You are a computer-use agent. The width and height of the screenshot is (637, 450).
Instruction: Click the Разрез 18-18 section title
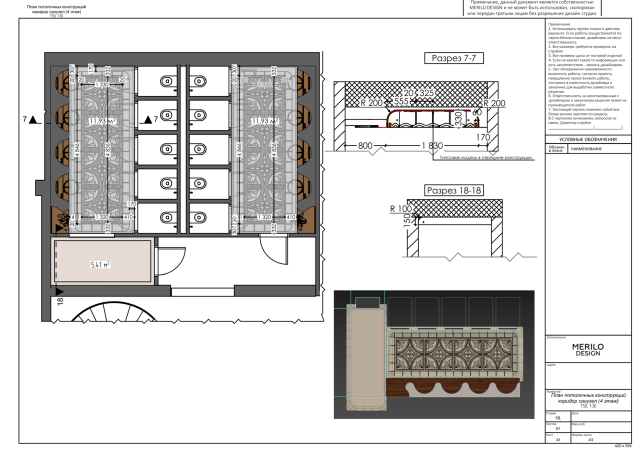(x=454, y=190)
